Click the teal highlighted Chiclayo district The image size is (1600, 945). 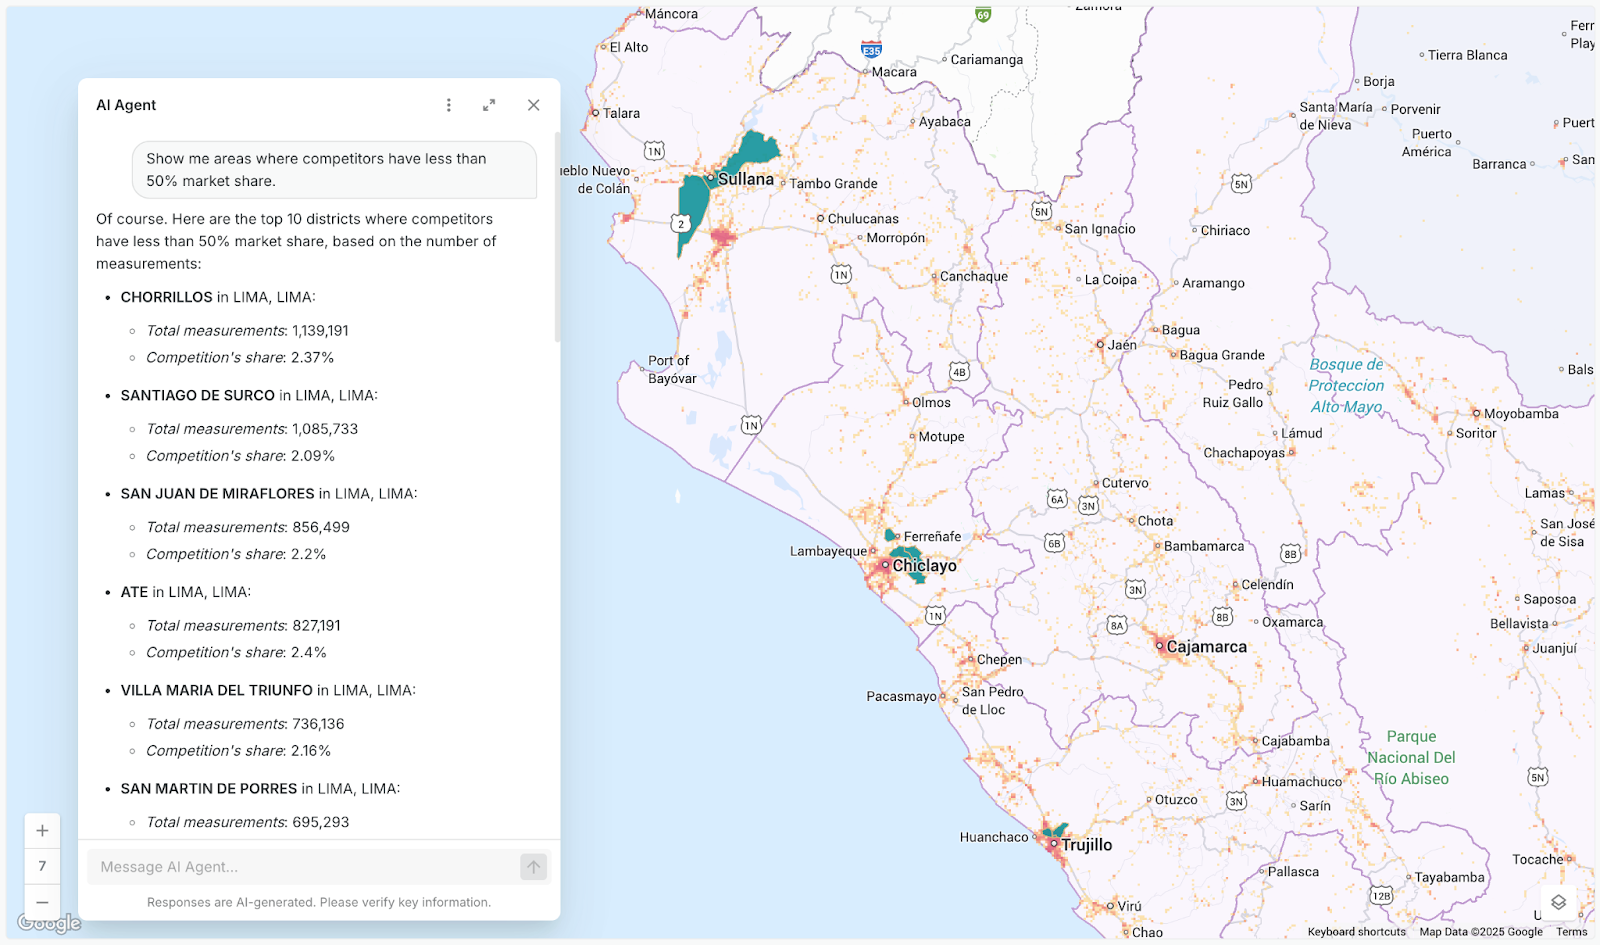pyautogui.click(x=905, y=550)
